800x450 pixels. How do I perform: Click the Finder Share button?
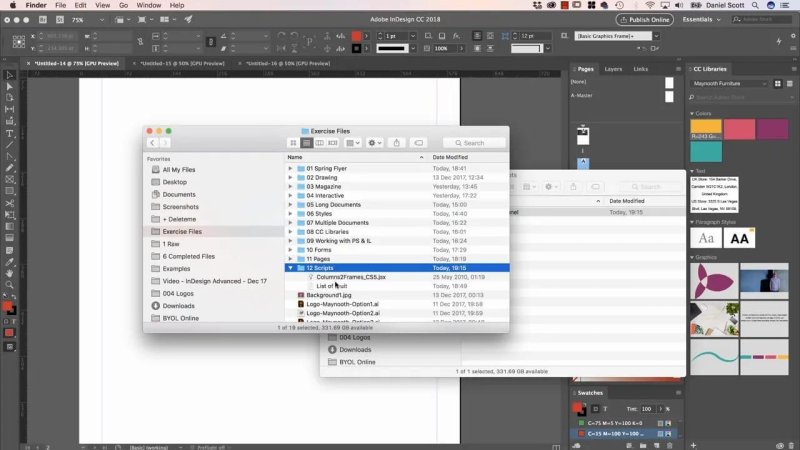pyautogui.click(x=396, y=143)
